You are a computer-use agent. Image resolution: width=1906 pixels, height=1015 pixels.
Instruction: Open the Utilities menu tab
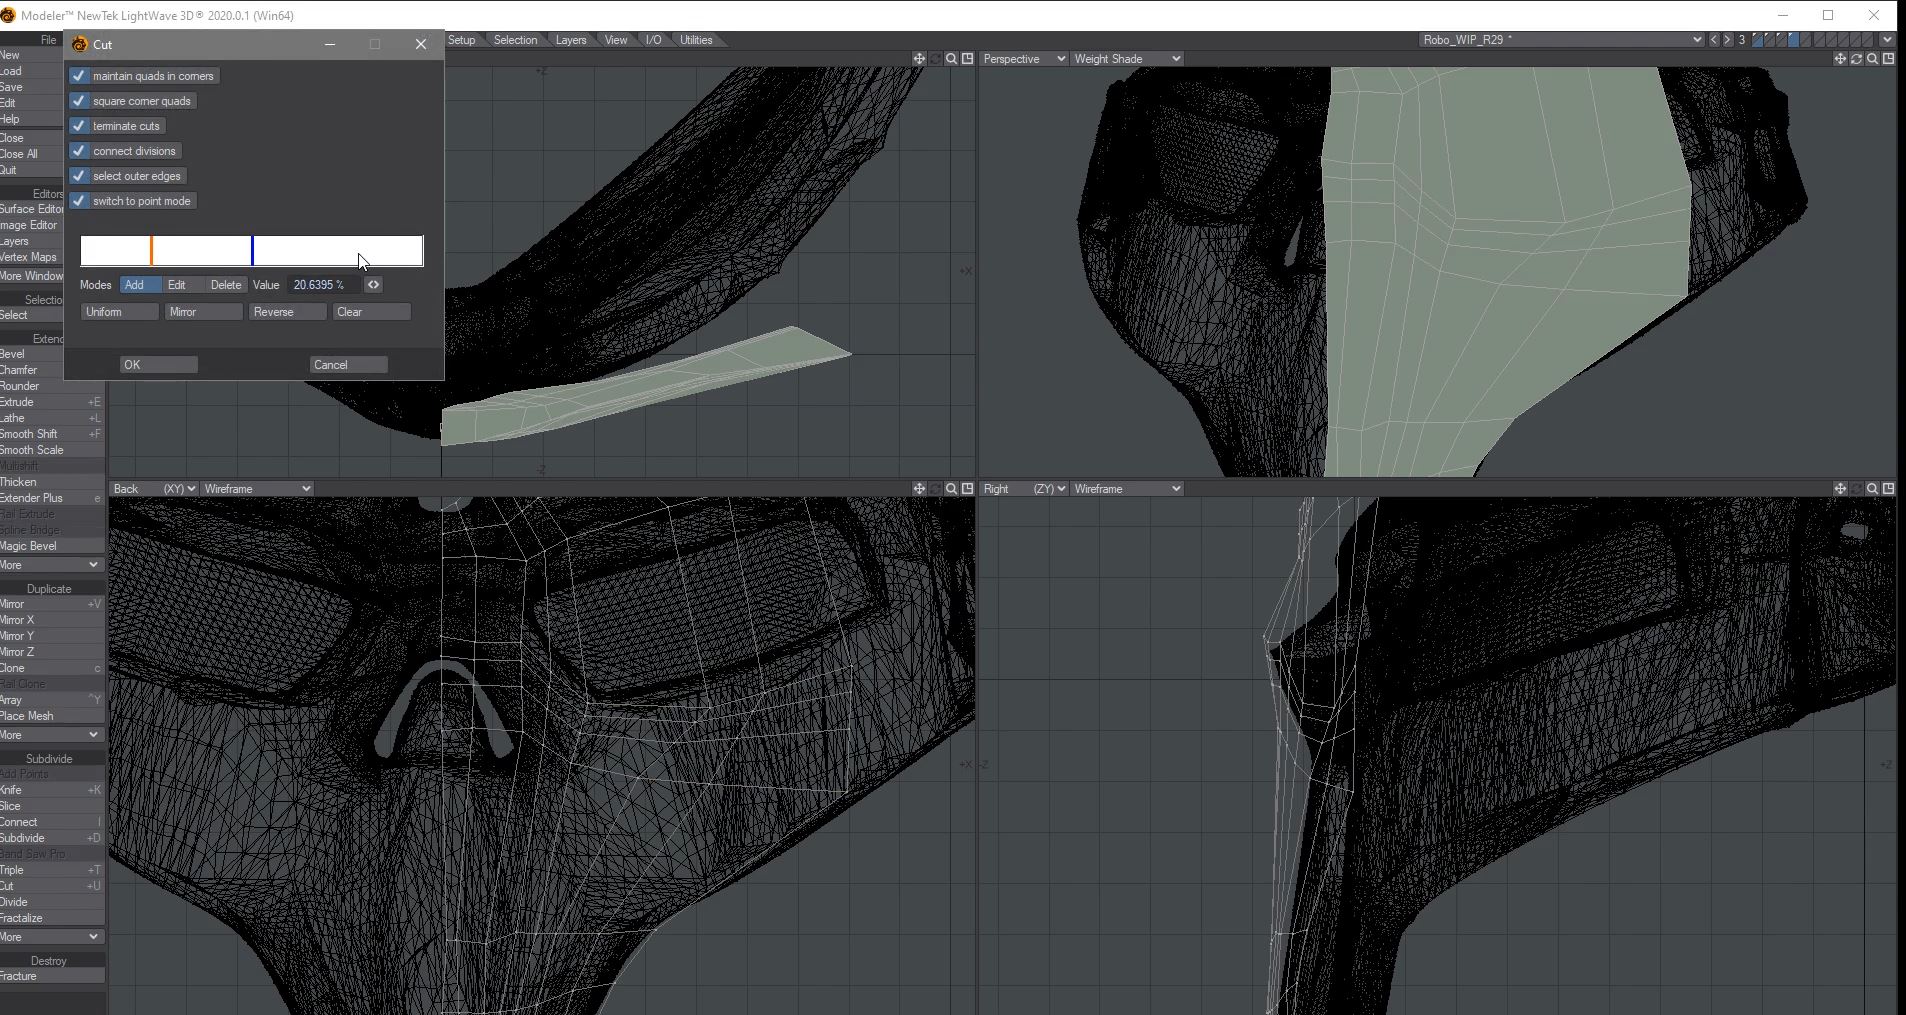(x=696, y=40)
